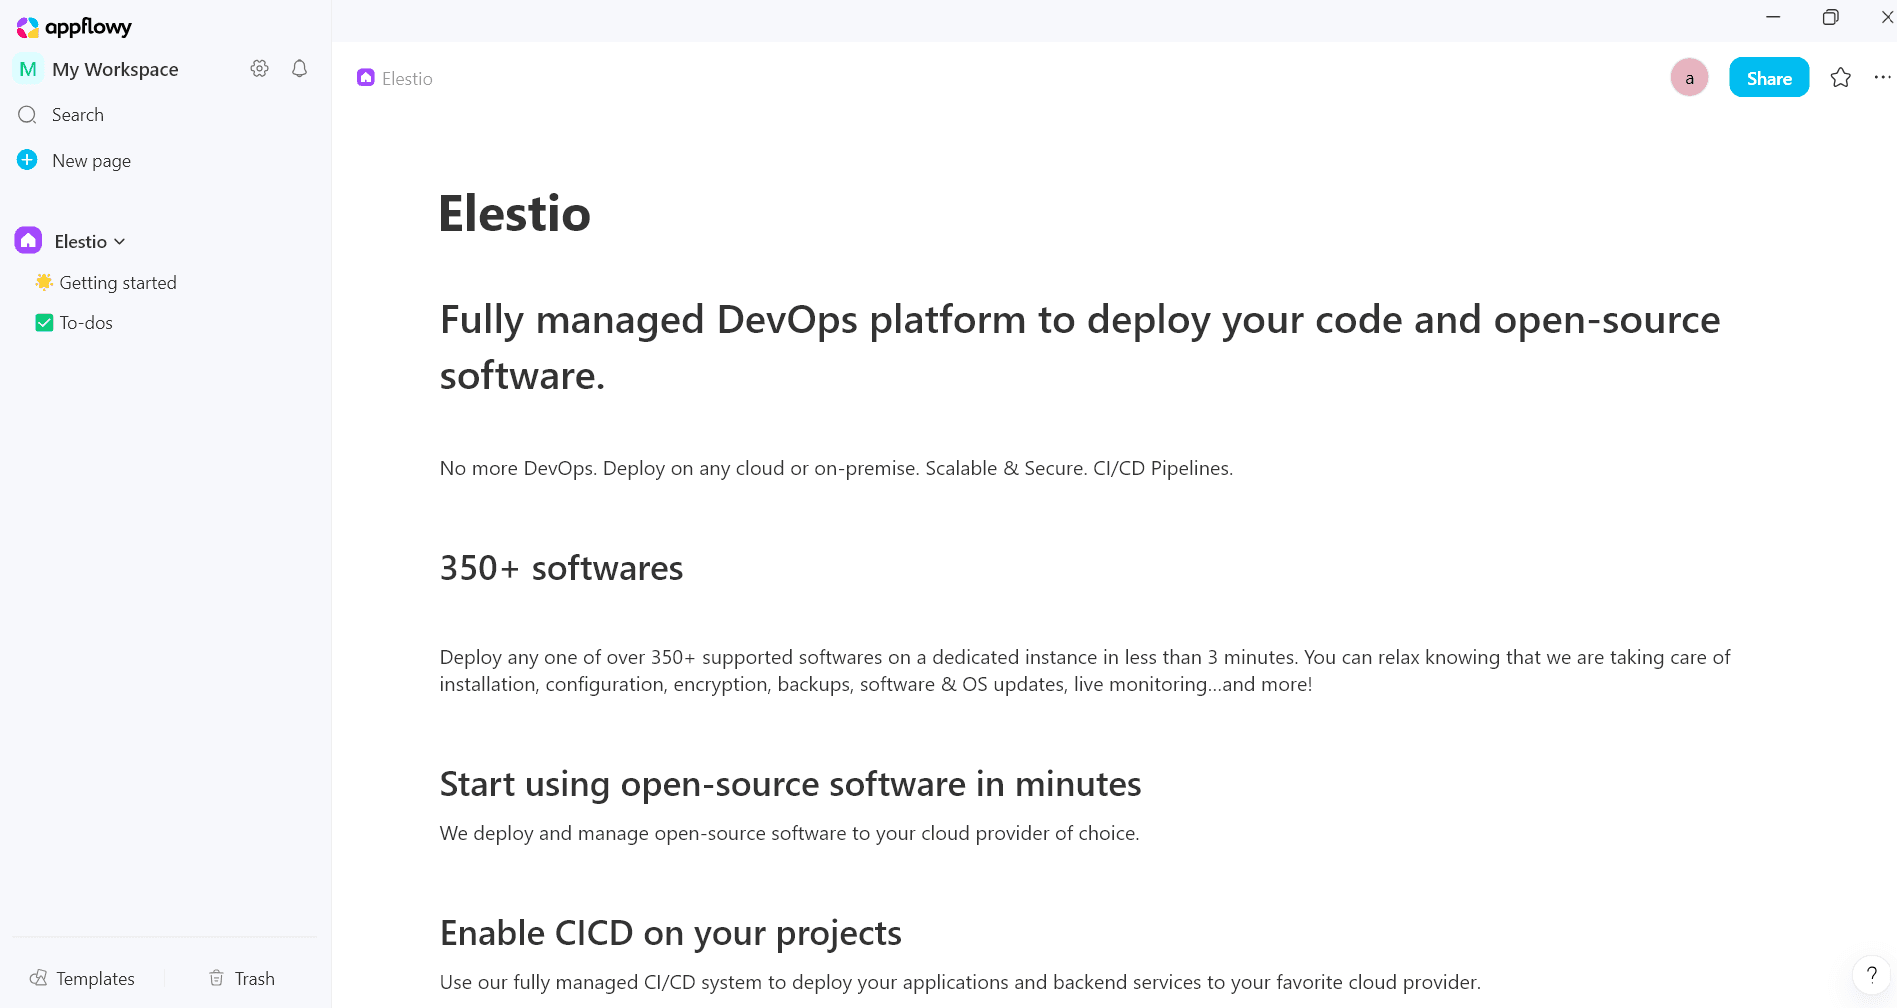
Task: Click the user avatar in the top bar
Action: click(x=1689, y=77)
